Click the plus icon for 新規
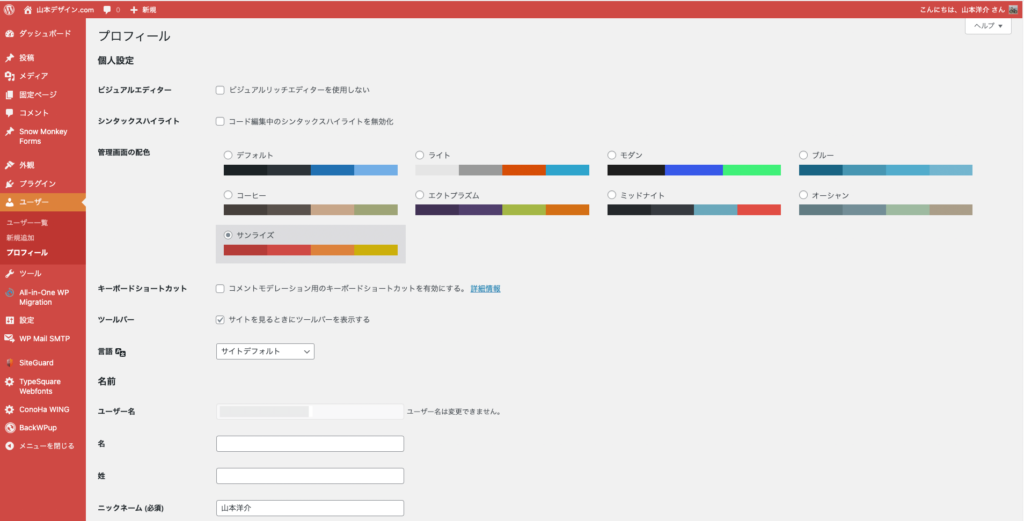This screenshot has width=1024, height=521. (x=134, y=10)
